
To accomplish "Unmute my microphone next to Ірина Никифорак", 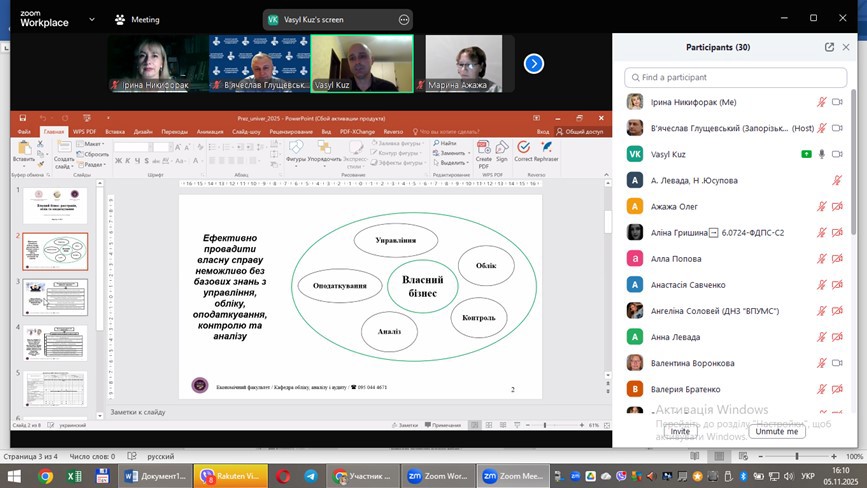I will point(822,101).
